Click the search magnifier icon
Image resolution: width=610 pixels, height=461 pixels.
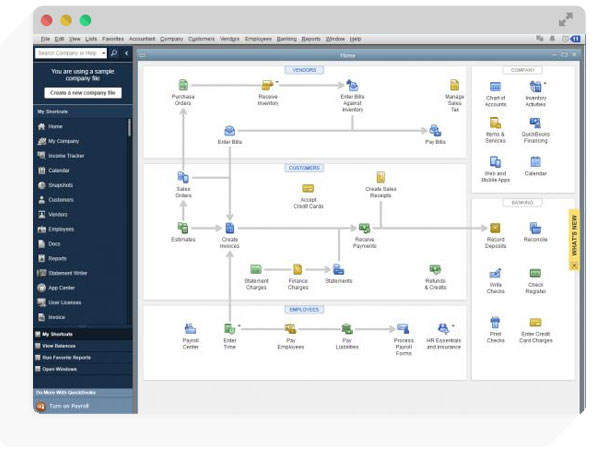[114, 53]
